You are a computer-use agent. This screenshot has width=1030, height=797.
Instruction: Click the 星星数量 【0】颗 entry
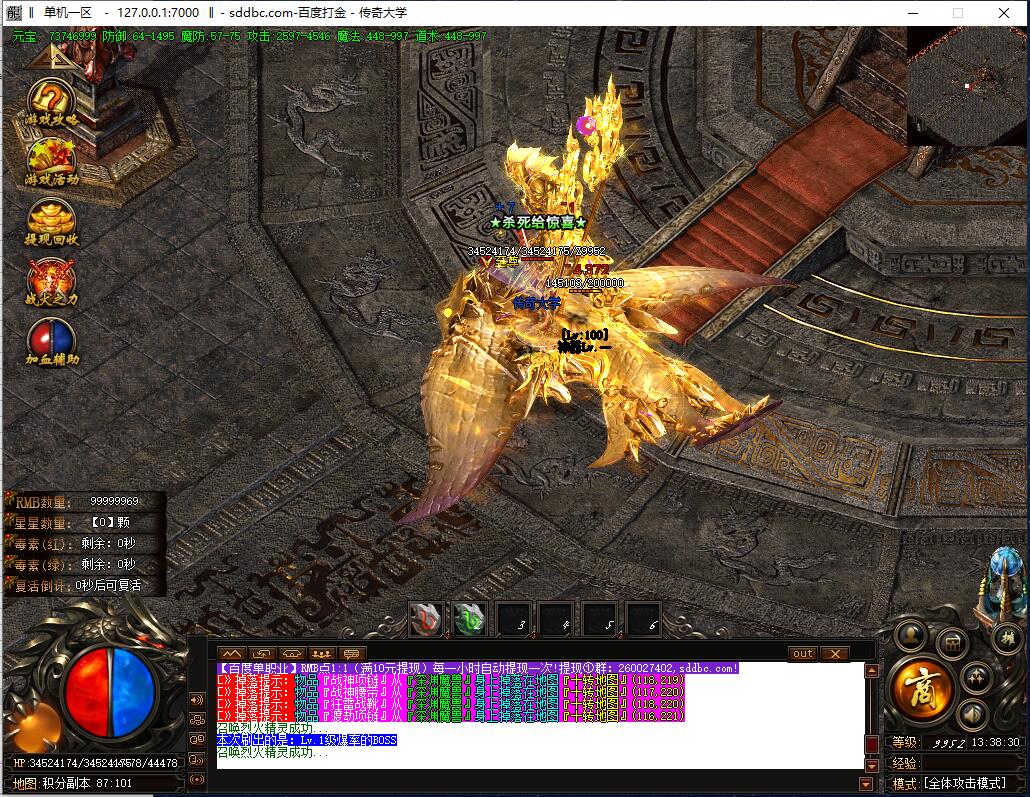tap(84, 523)
